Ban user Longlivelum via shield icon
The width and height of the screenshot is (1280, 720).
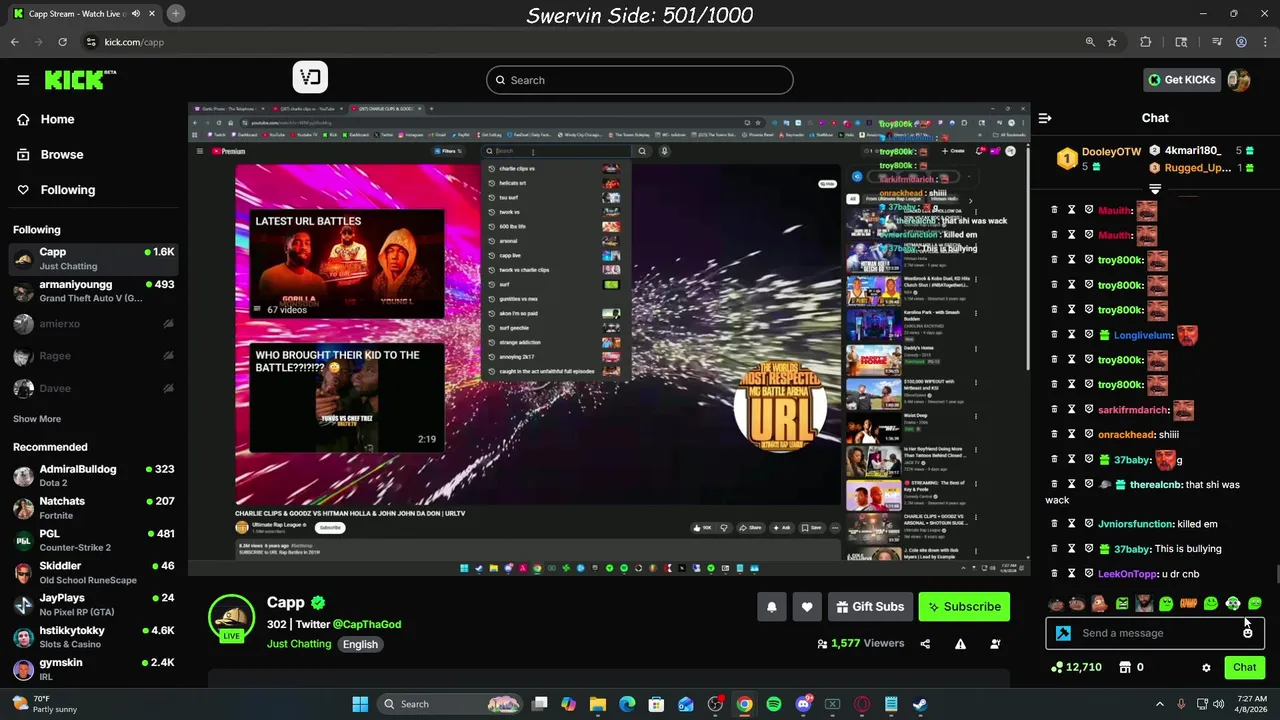click(1089, 335)
